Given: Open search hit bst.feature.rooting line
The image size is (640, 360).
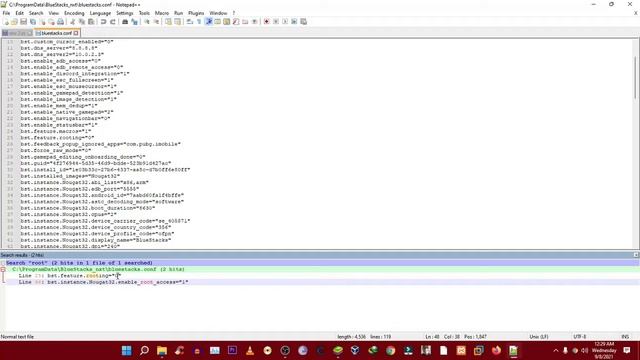Looking at the screenshot, I should [69, 276].
